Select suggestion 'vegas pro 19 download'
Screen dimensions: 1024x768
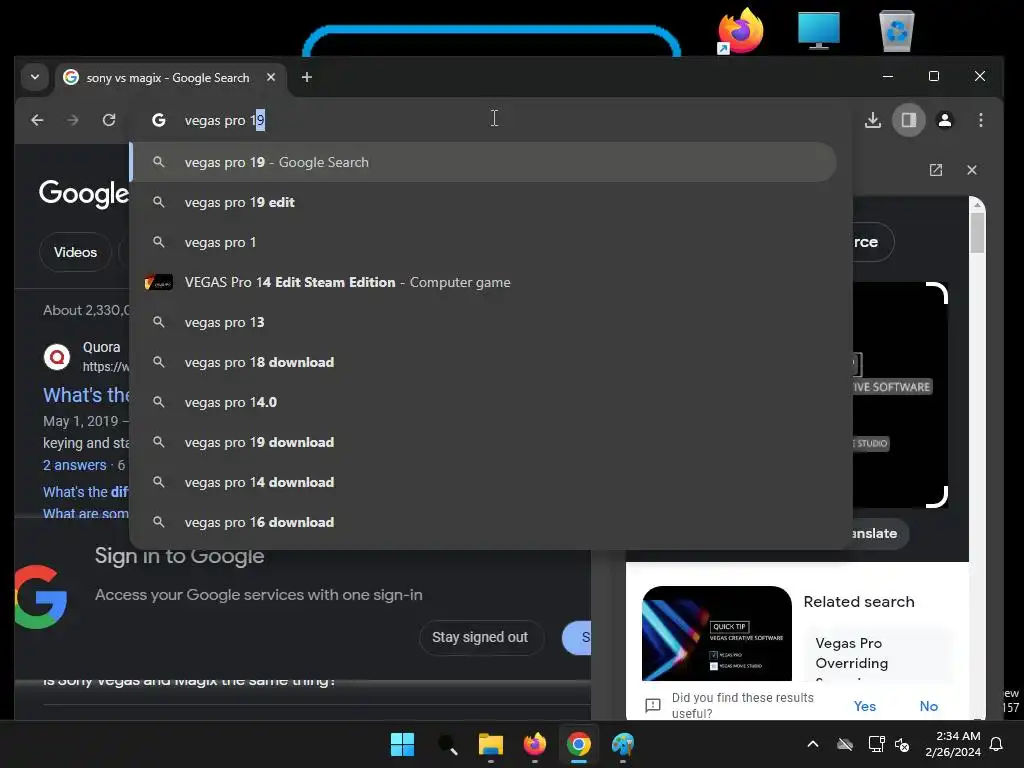coord(483,442)
